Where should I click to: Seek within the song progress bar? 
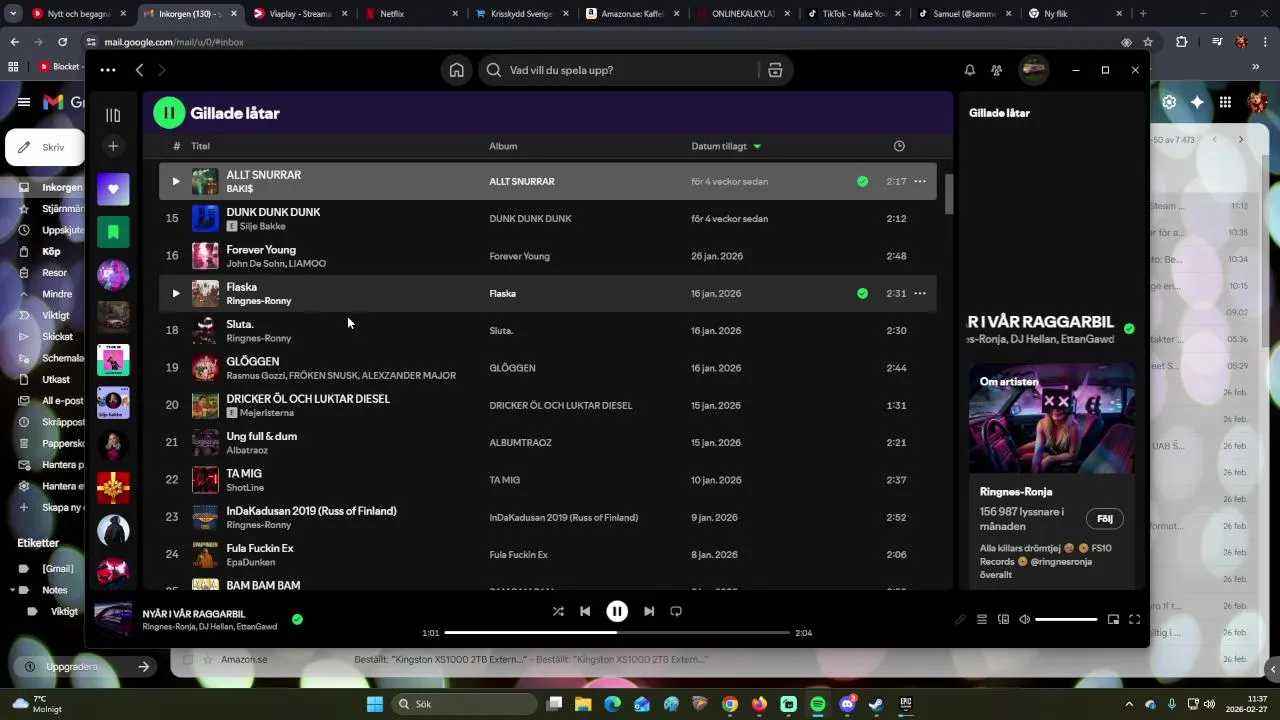point(617,632)
